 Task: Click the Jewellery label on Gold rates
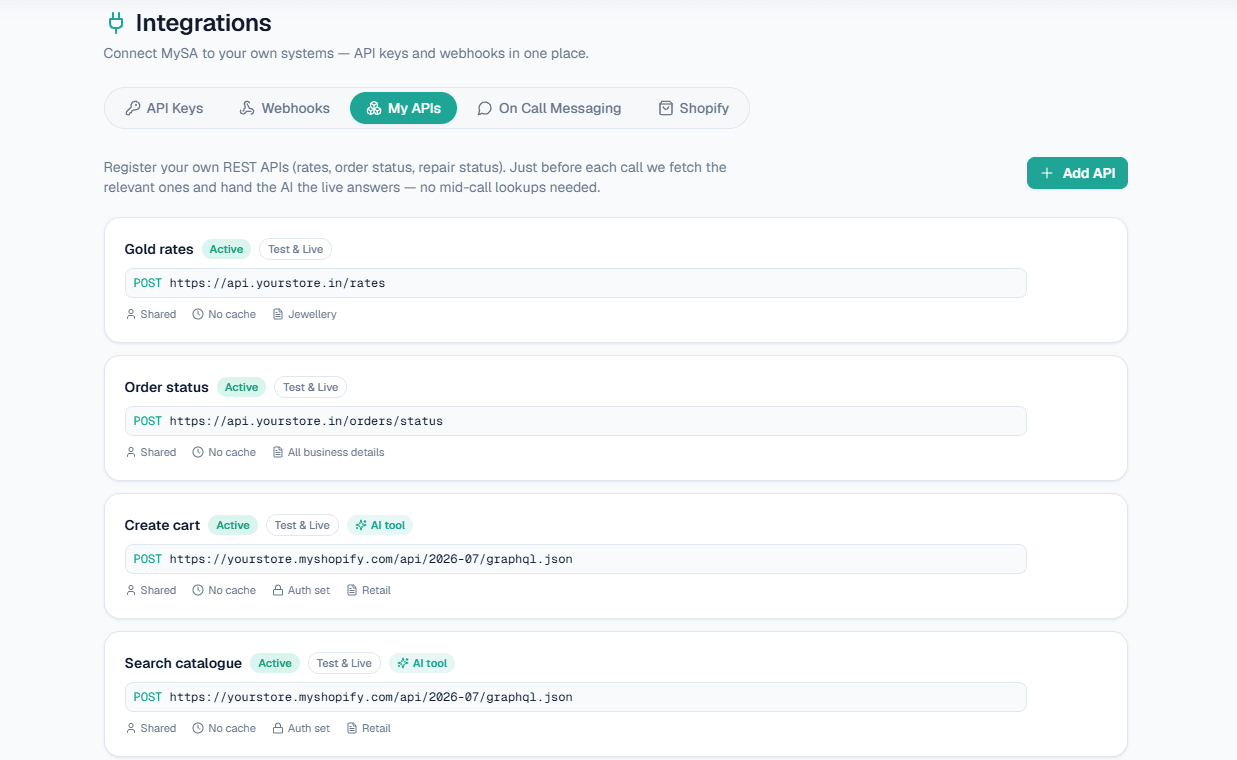click(312, 314)
